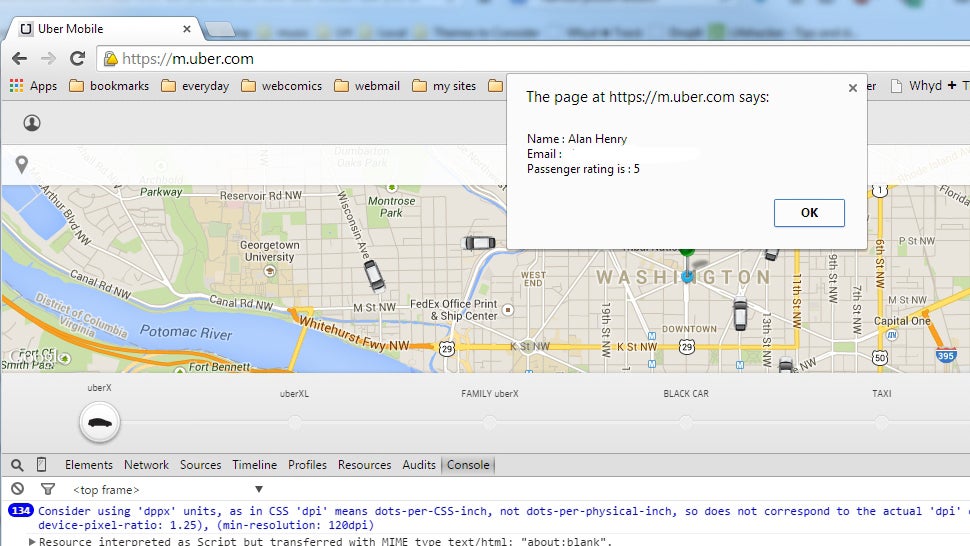Open the my sites bookmarks folder

(x=445, y=86)
